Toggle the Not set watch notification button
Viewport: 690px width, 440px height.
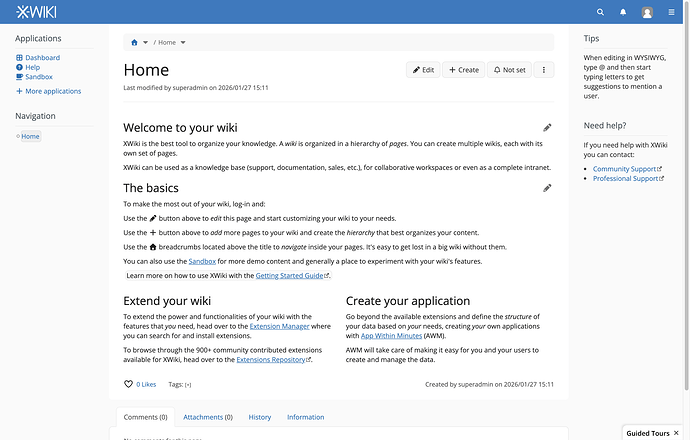[x=509, y=70]
